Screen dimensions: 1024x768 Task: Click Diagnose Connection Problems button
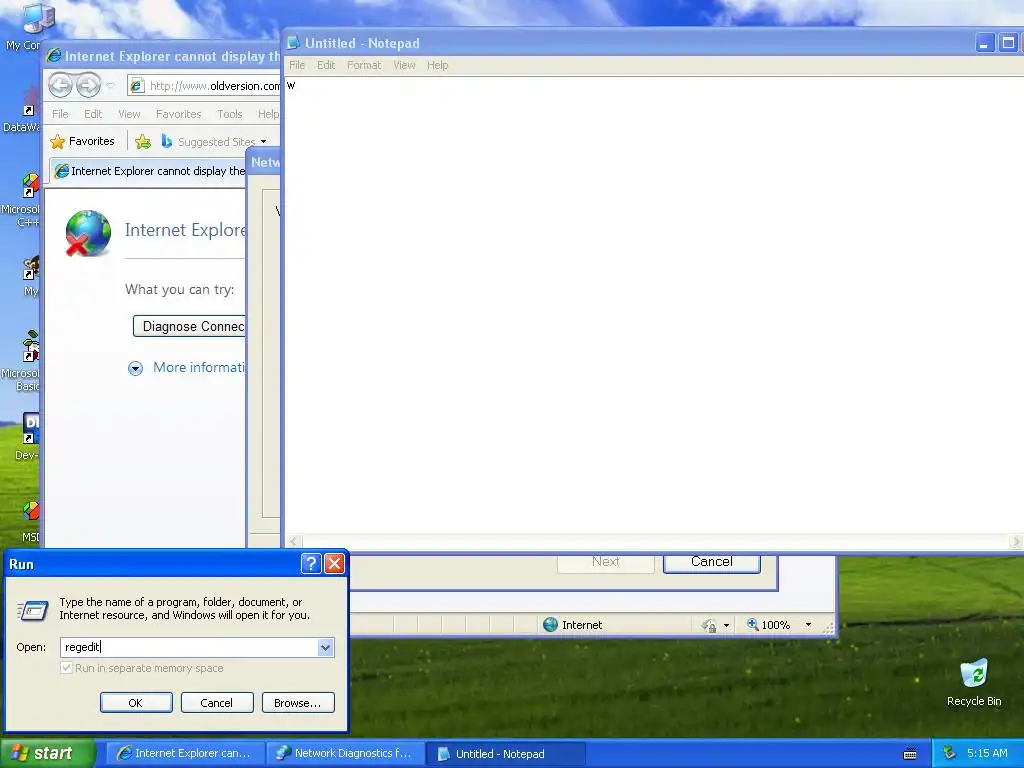[x=189, y=327]
